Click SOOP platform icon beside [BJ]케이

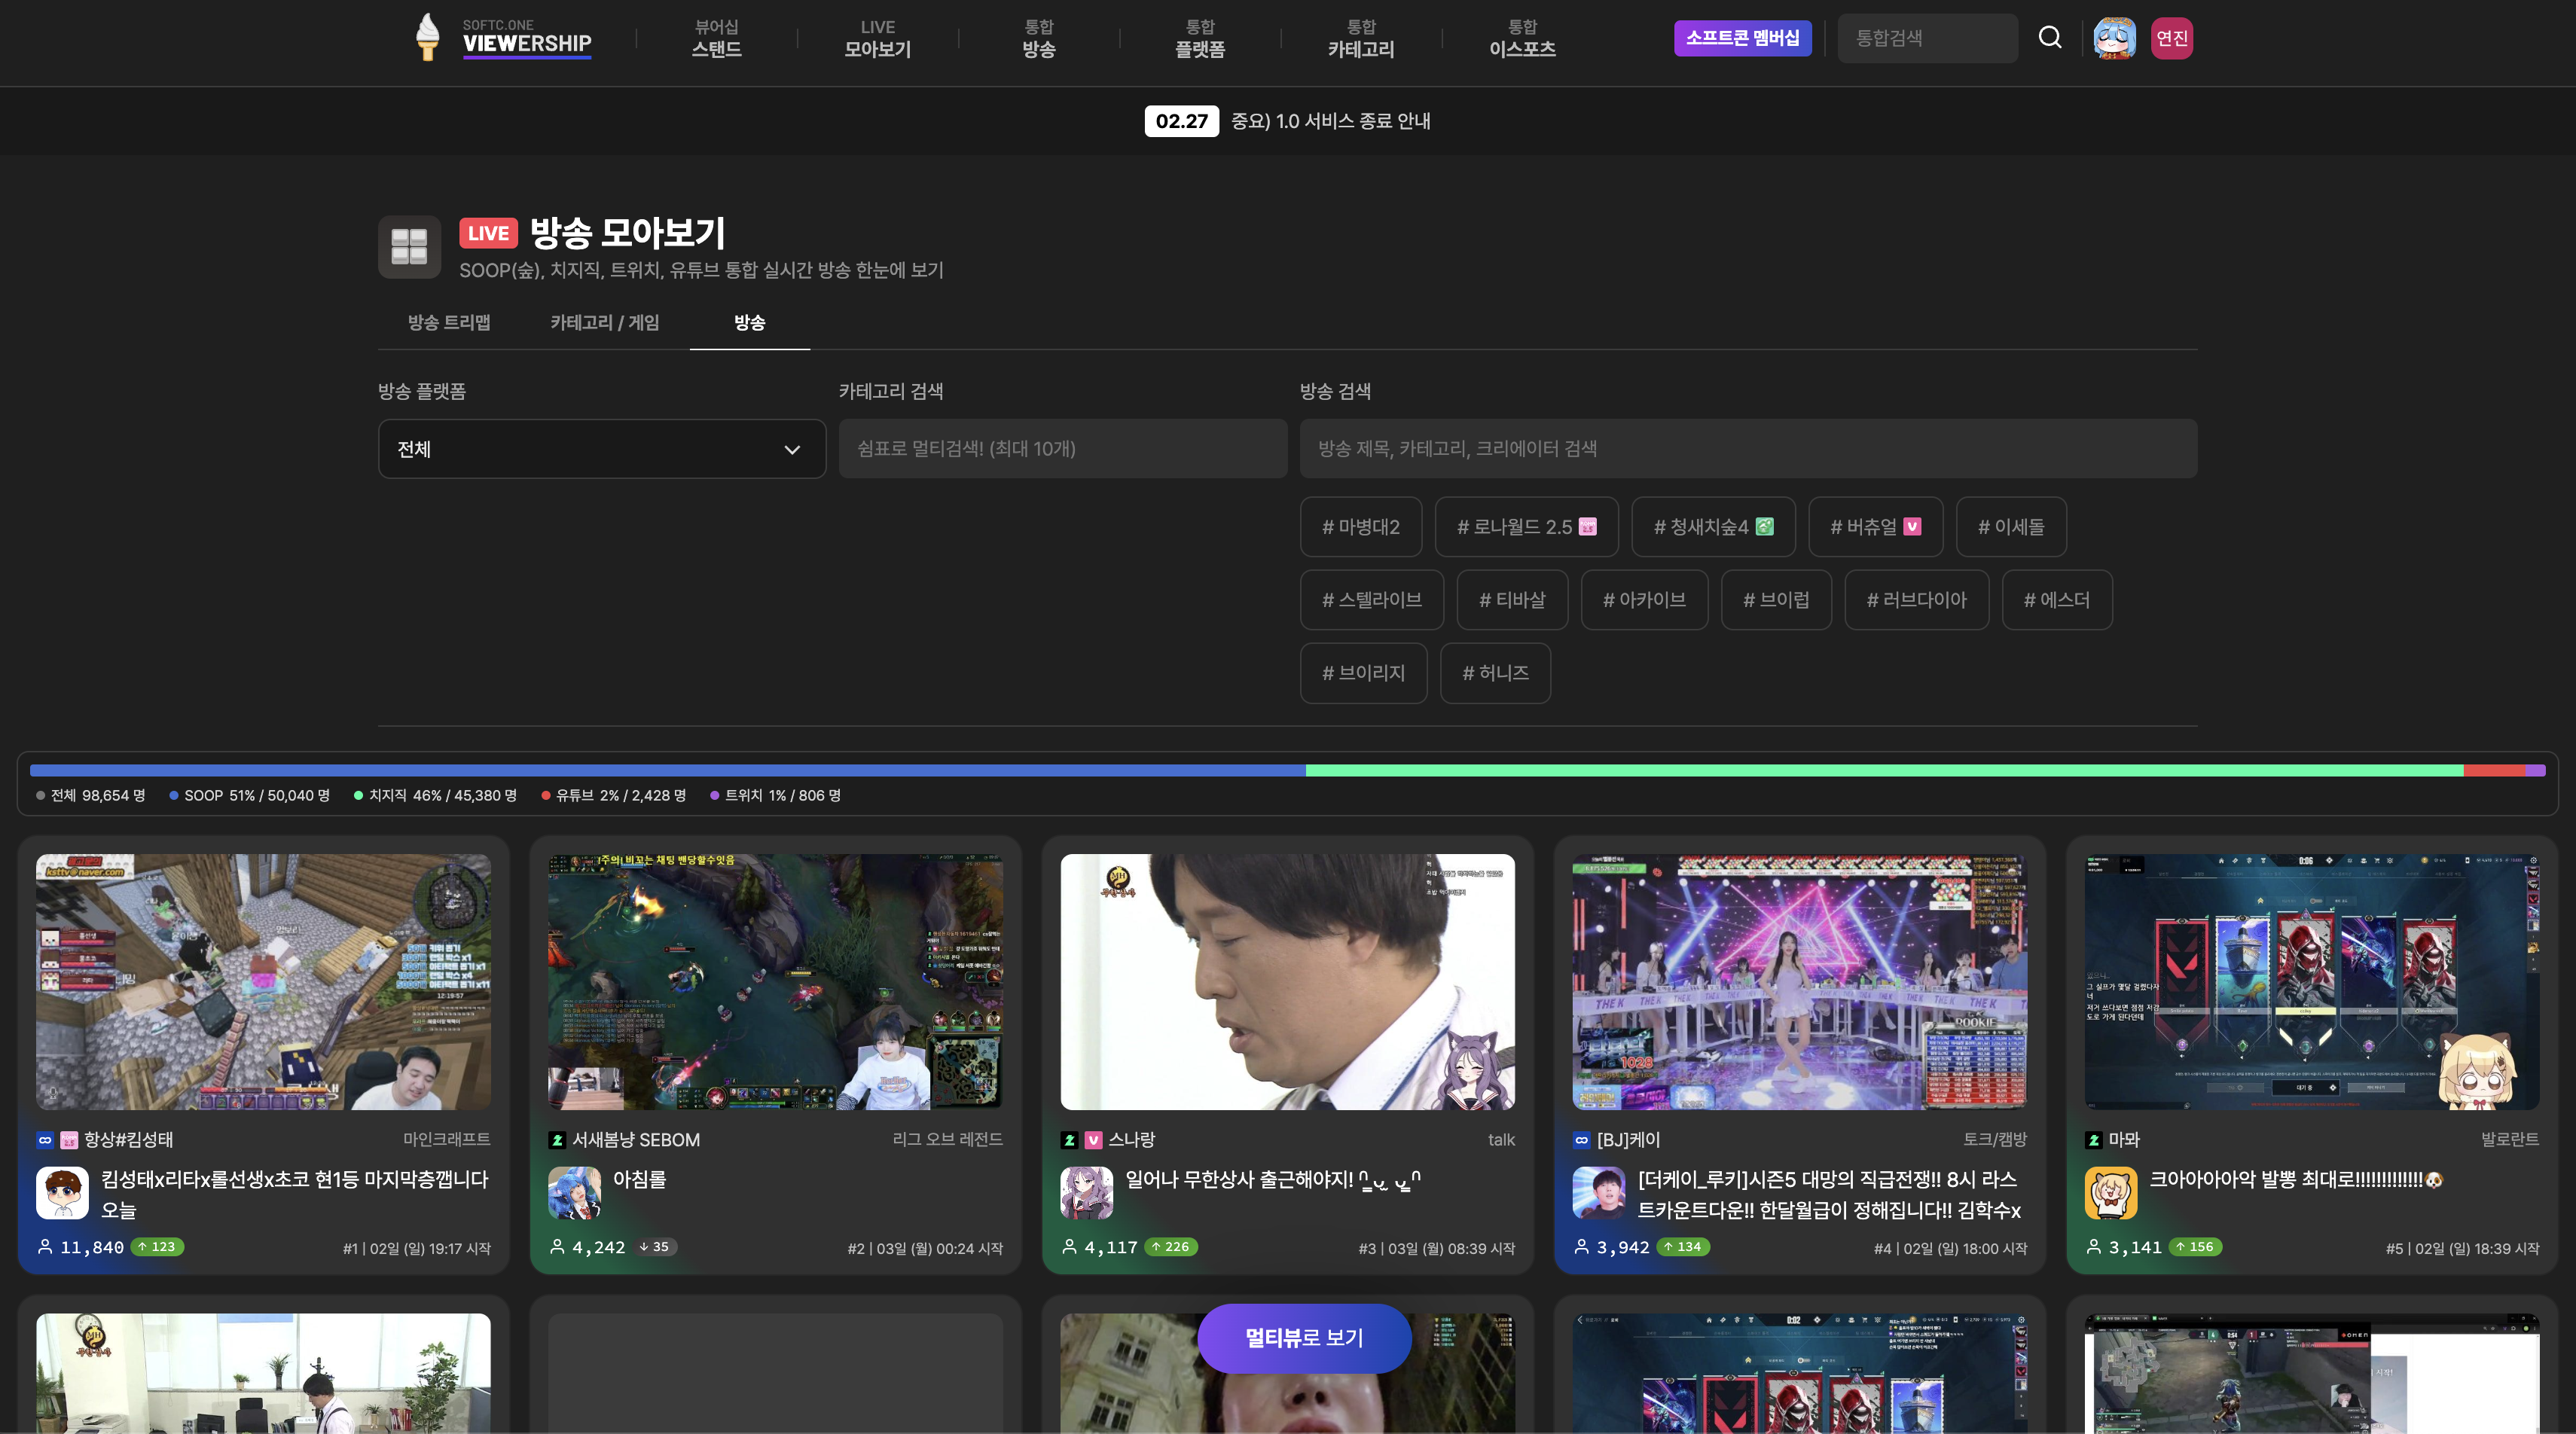pyautogui.click(x=1581, y=1140)
